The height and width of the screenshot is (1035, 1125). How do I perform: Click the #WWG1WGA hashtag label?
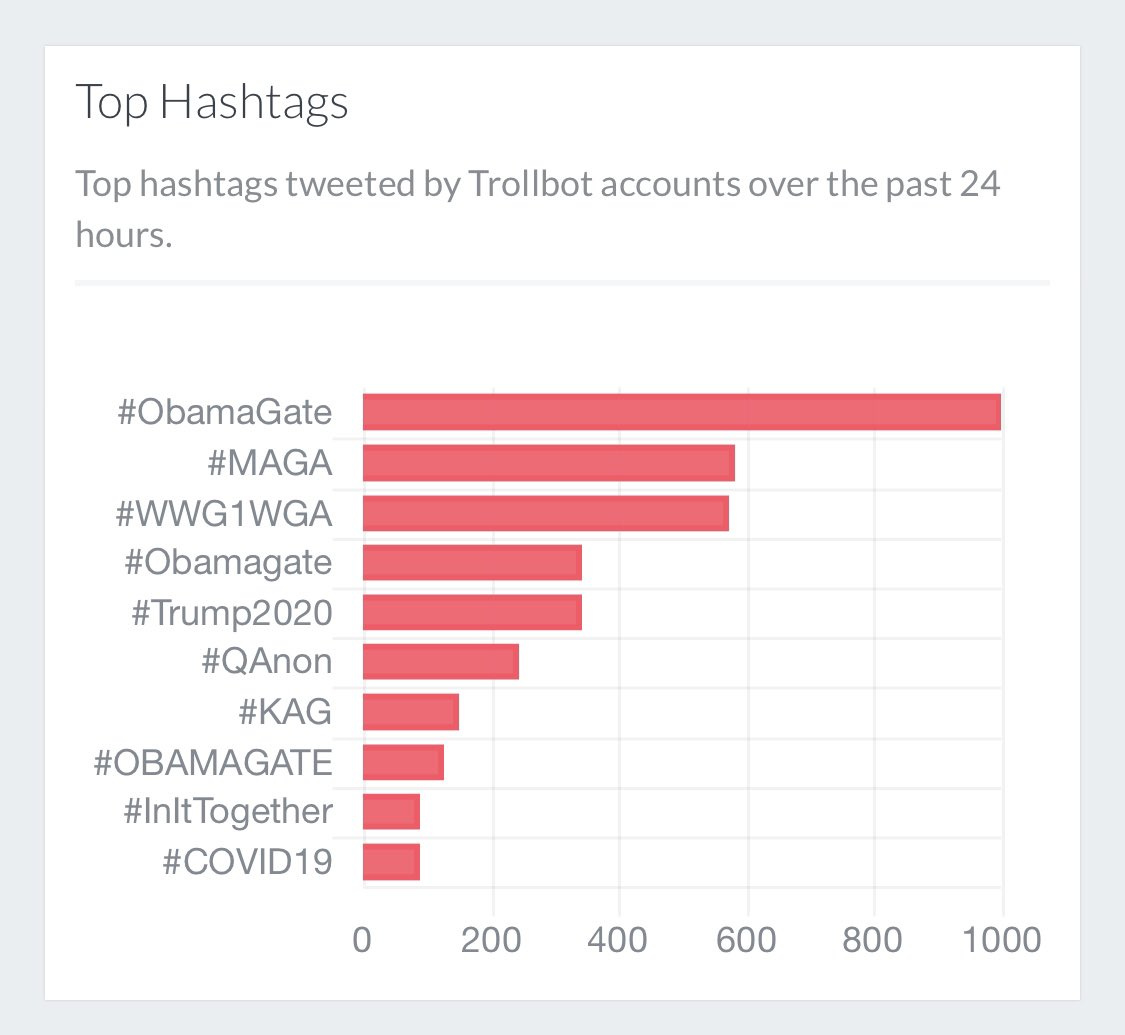[x=223, y=513]
